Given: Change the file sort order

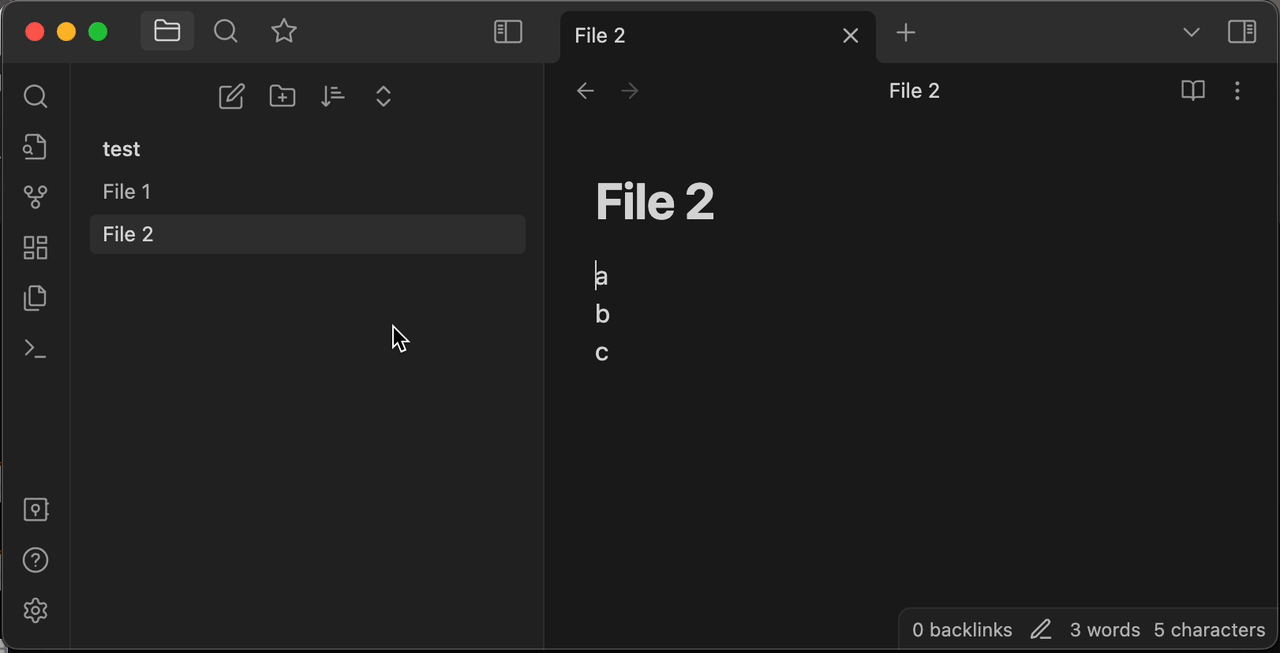Looking at the screenshot, I should coord(333,96).
